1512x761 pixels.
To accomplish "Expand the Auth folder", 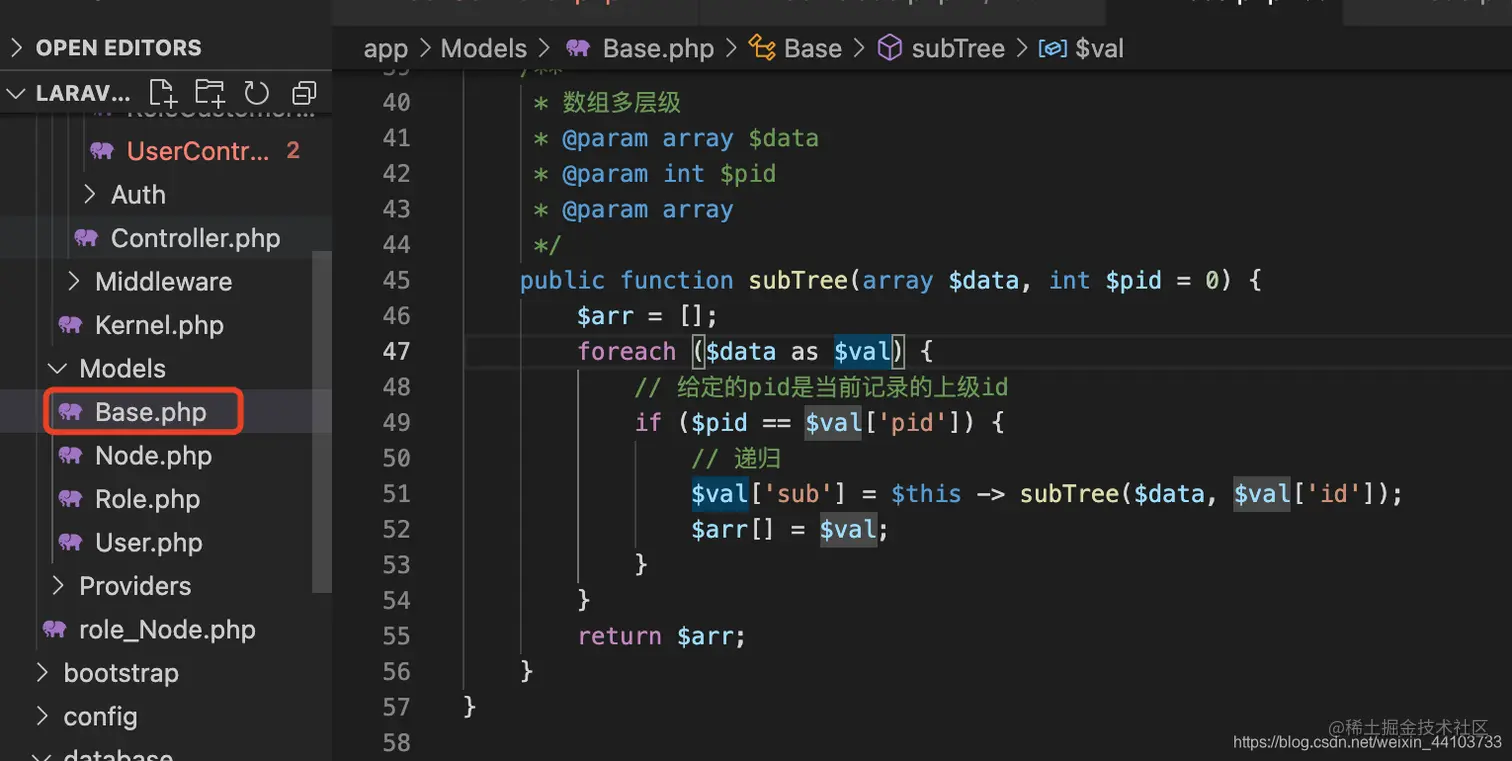I will 89,194.
